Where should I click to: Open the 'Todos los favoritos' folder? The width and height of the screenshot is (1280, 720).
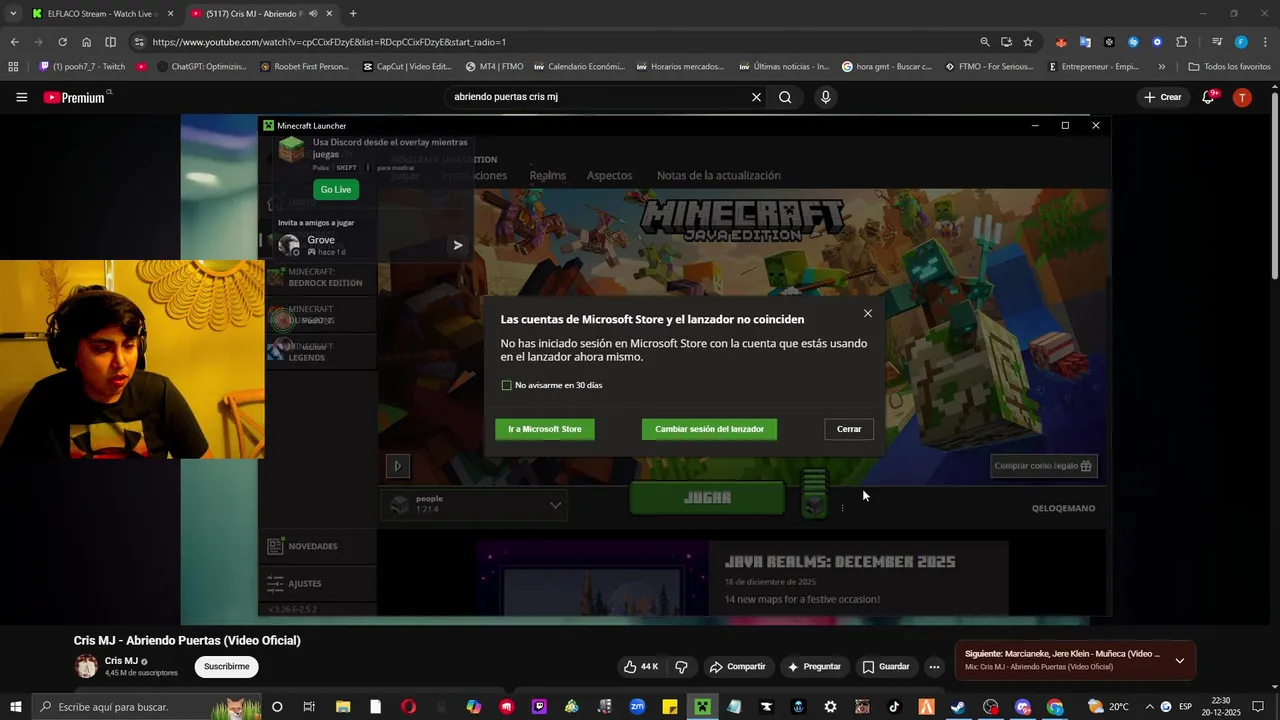click(x=1229, y=67)
